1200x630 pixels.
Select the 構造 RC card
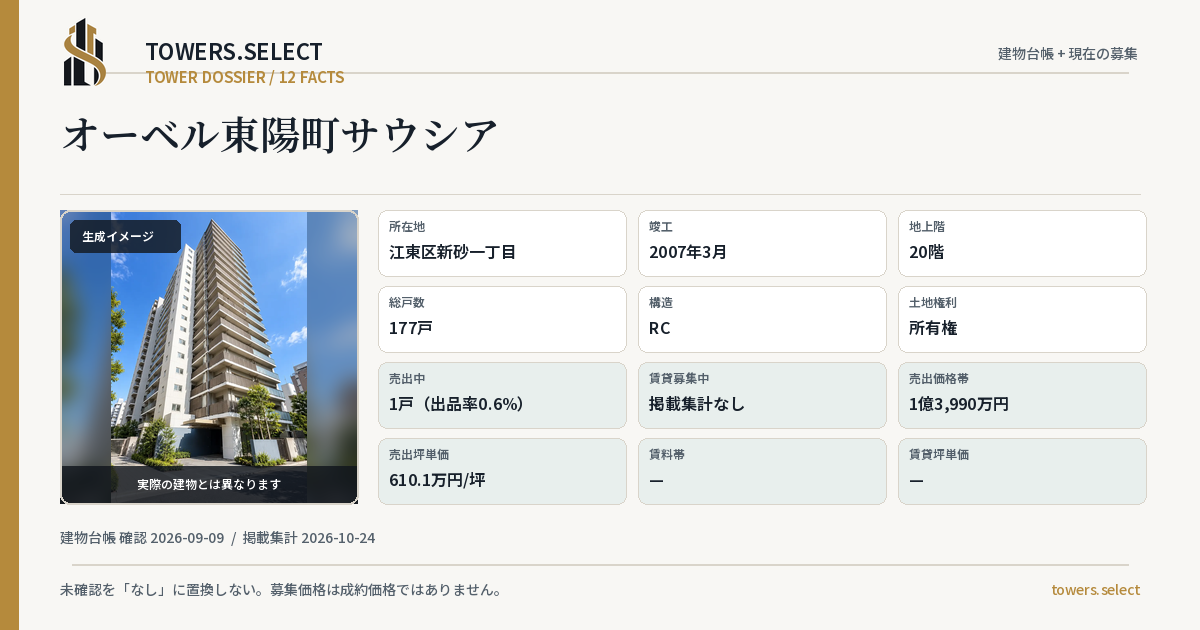coord(762,319)
